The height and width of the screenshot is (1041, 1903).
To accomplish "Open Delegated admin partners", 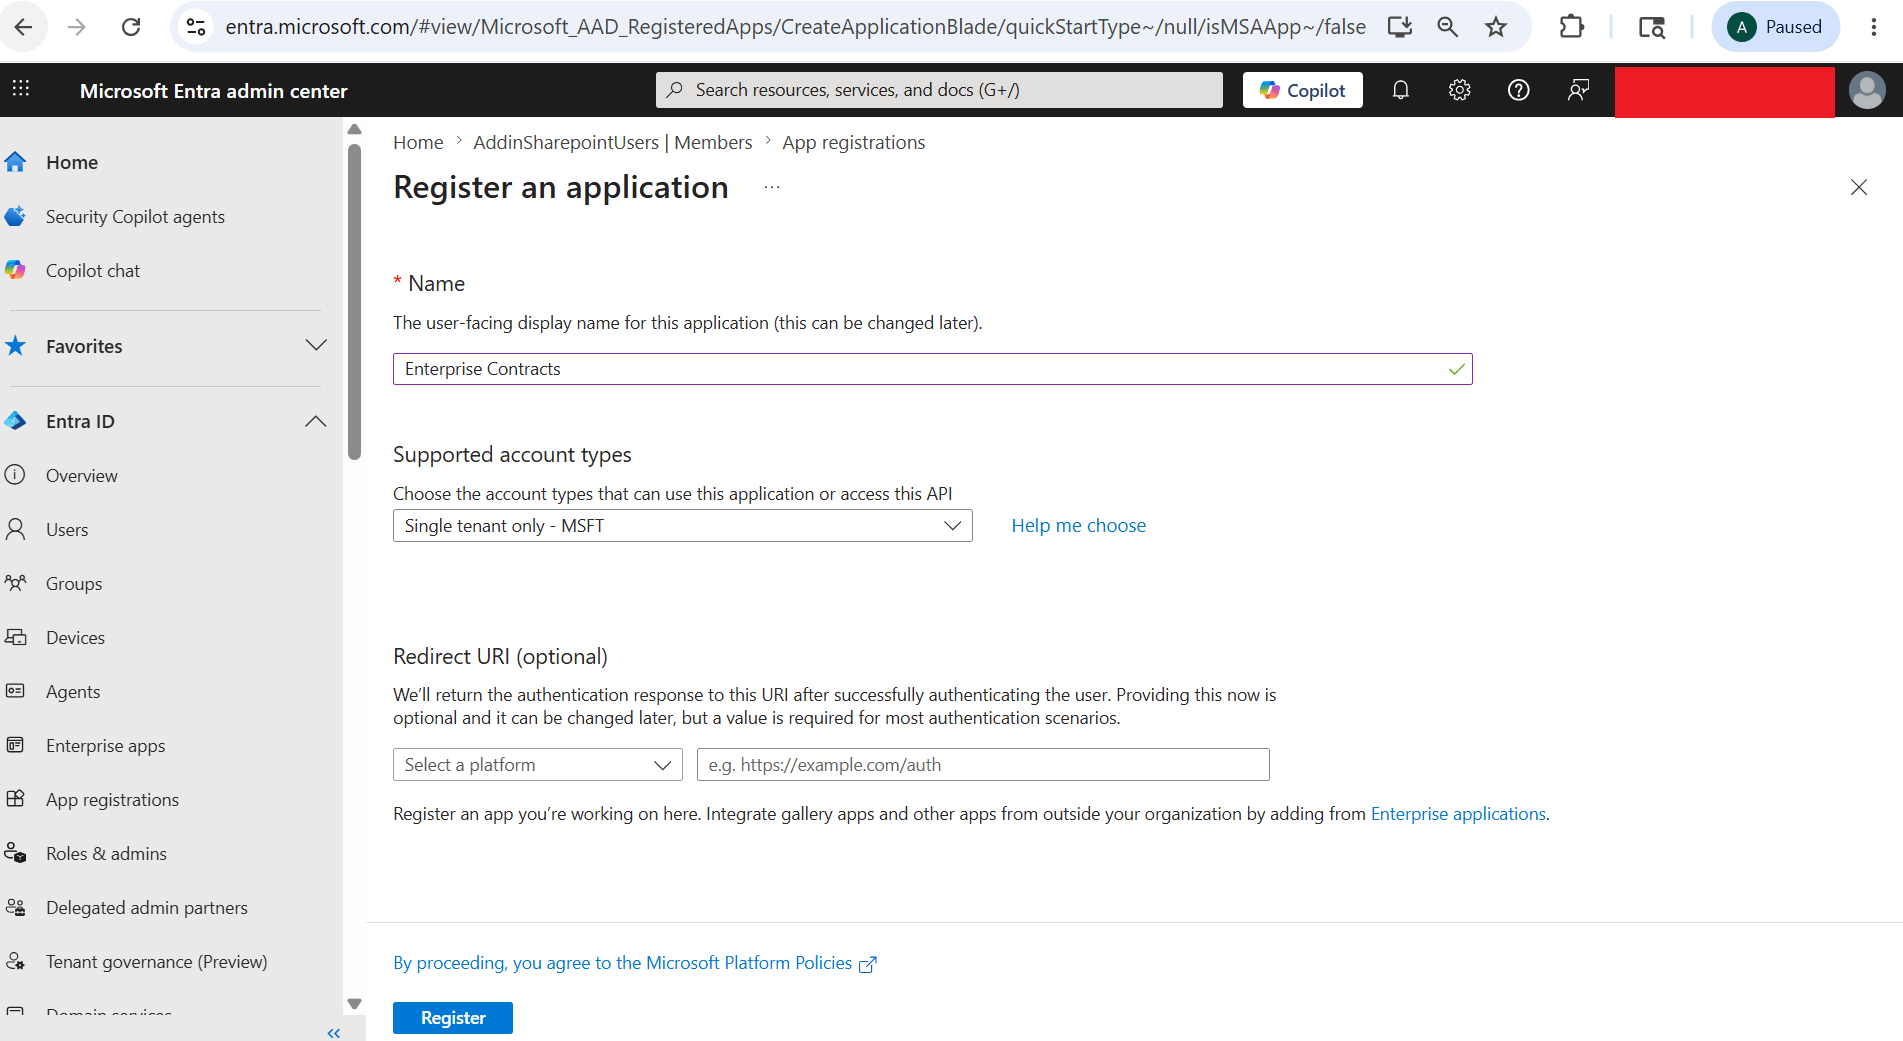I will coord(147,908).
